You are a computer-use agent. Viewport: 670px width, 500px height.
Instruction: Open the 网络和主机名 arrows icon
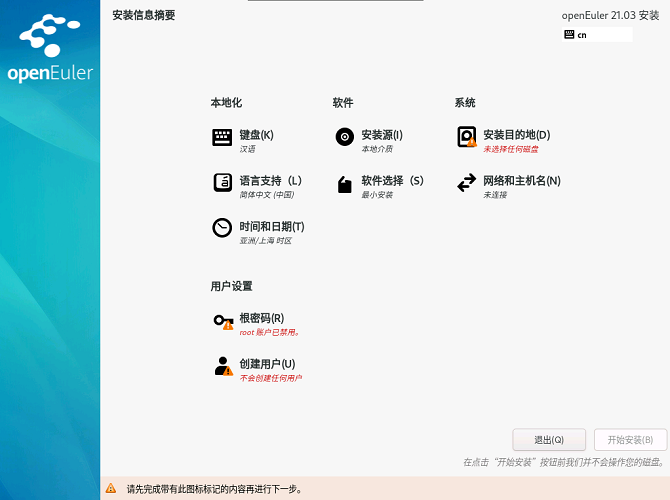pyautogui.click(x=466, y=183)
